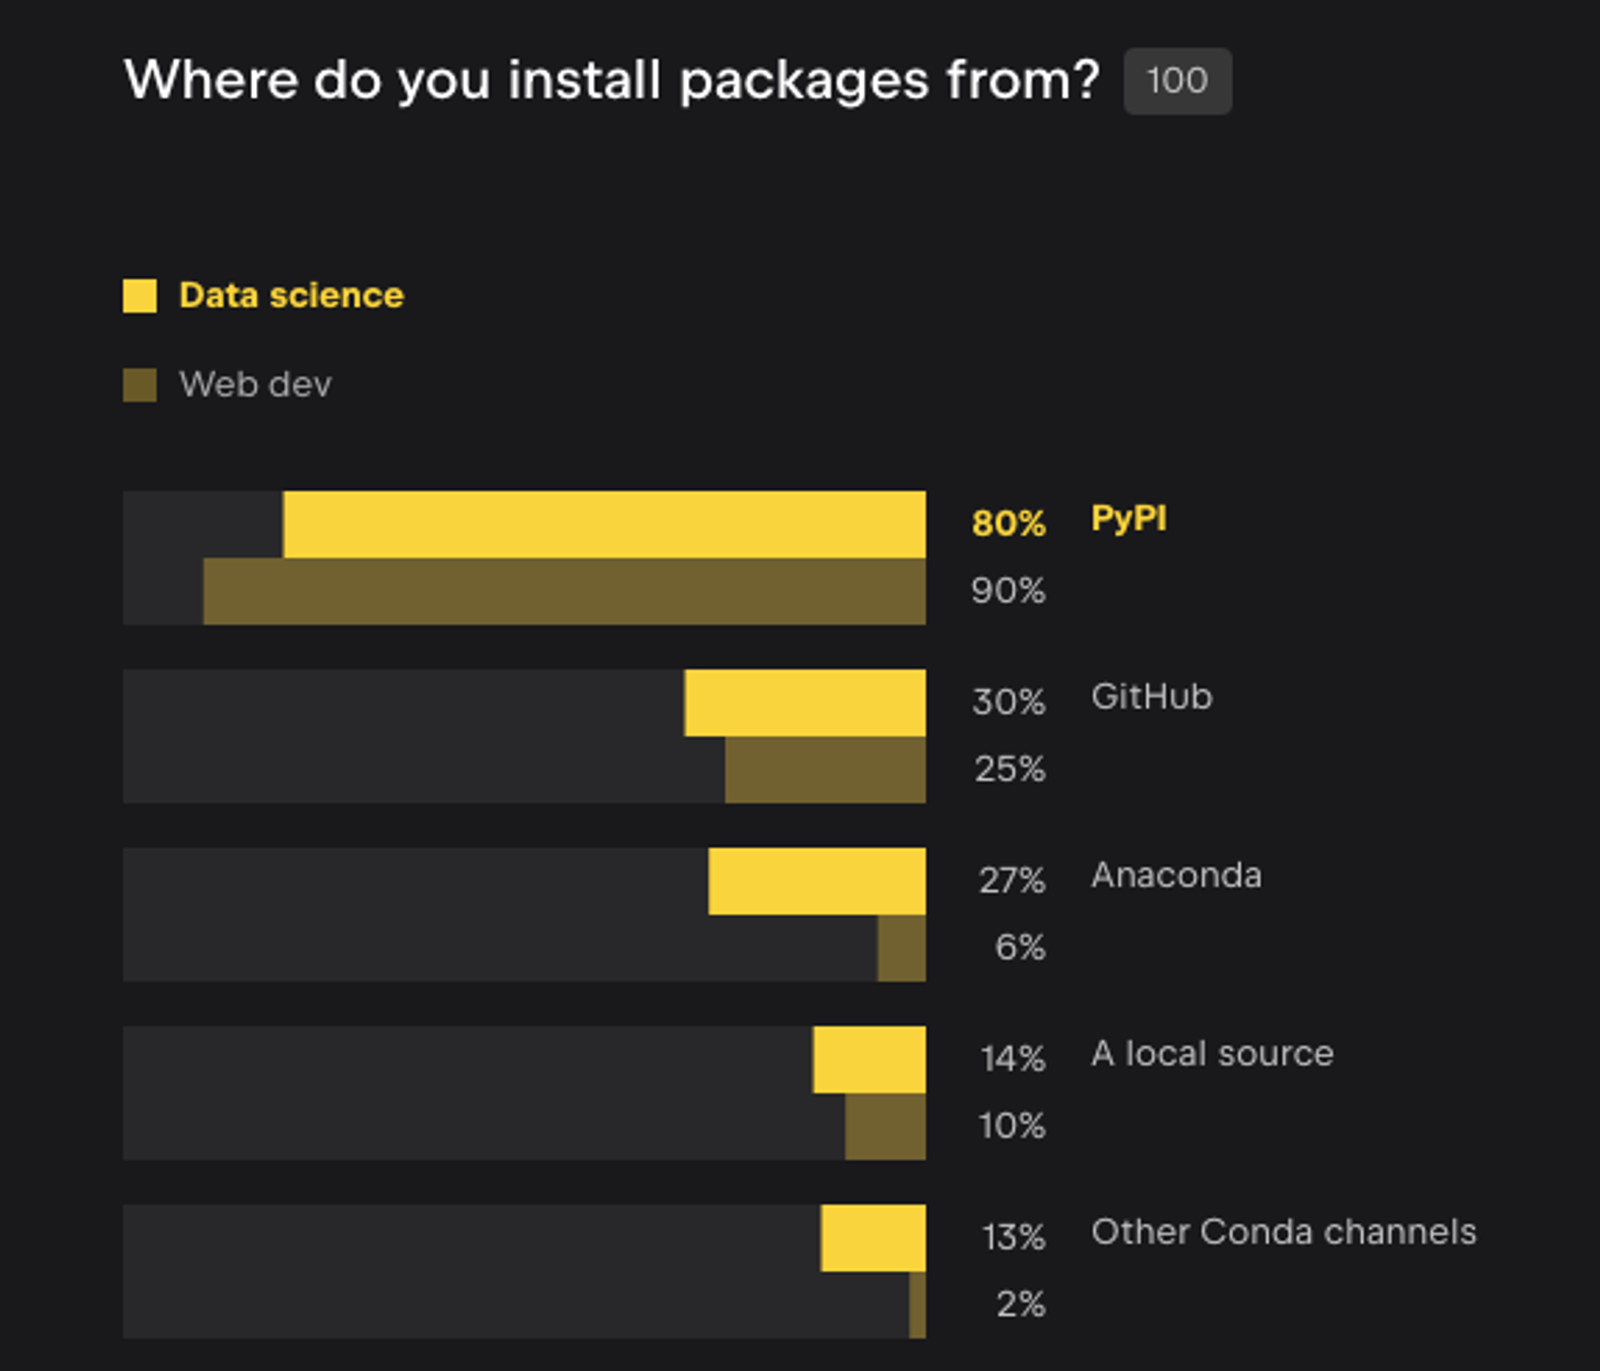Click the GitHub yellow Data science bar

coord(805,703)
